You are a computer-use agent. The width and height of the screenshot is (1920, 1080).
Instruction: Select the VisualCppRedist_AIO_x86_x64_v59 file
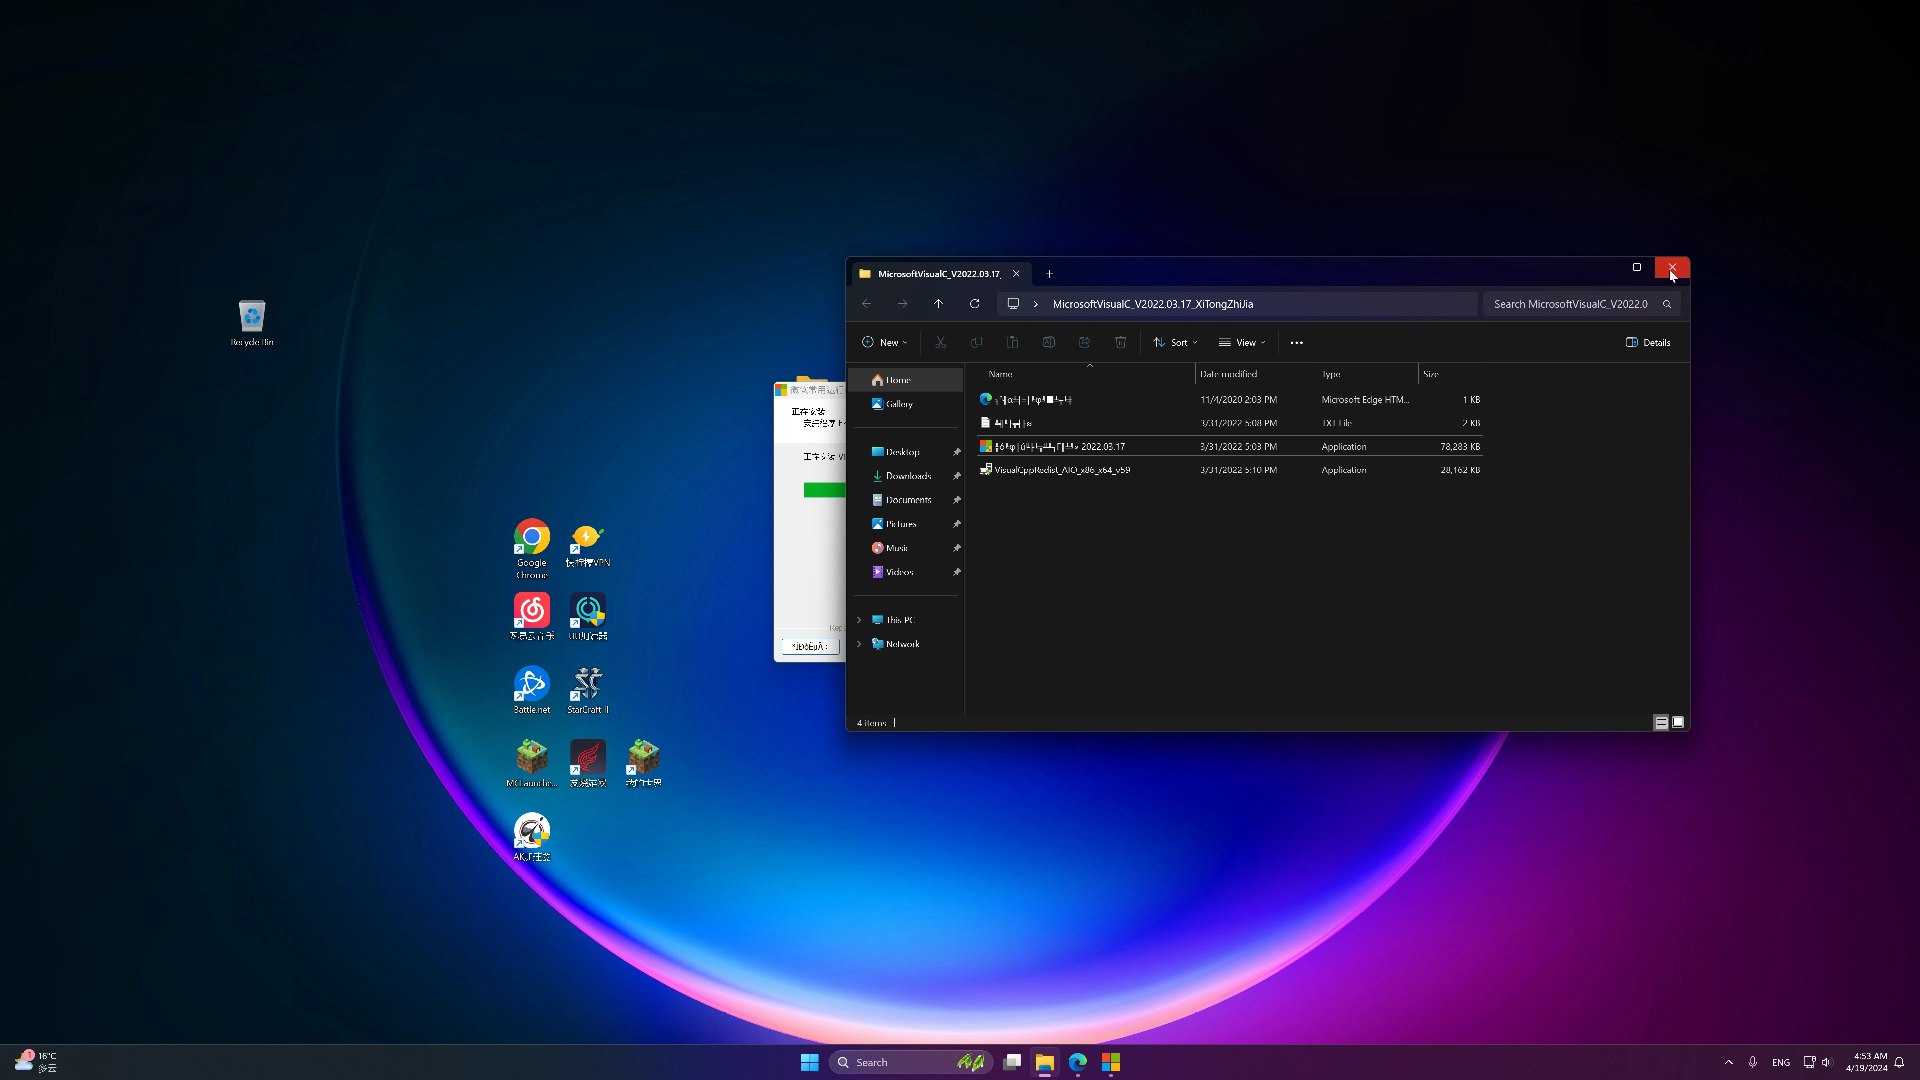pos(1062,470)
